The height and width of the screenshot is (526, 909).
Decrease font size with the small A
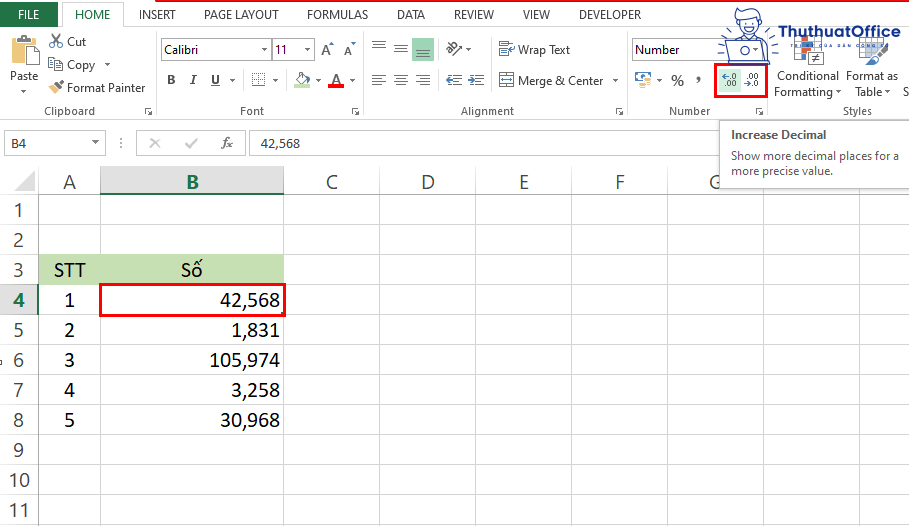[x=348, y=50]
